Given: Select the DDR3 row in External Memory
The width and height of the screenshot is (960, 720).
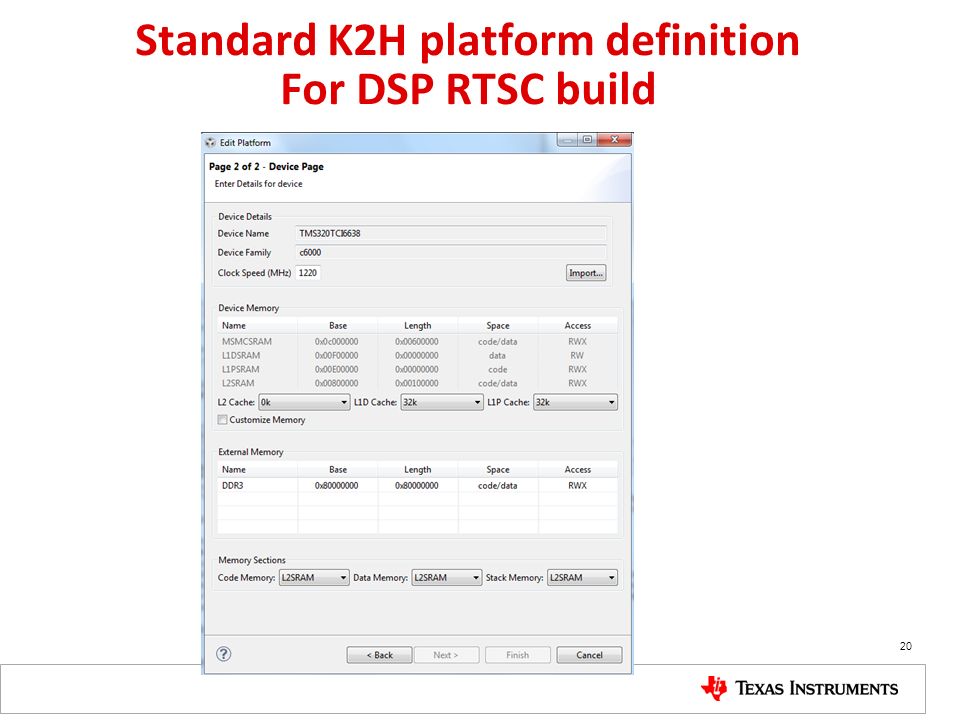Looking at the screenshot, I should [x=418, y=486].
